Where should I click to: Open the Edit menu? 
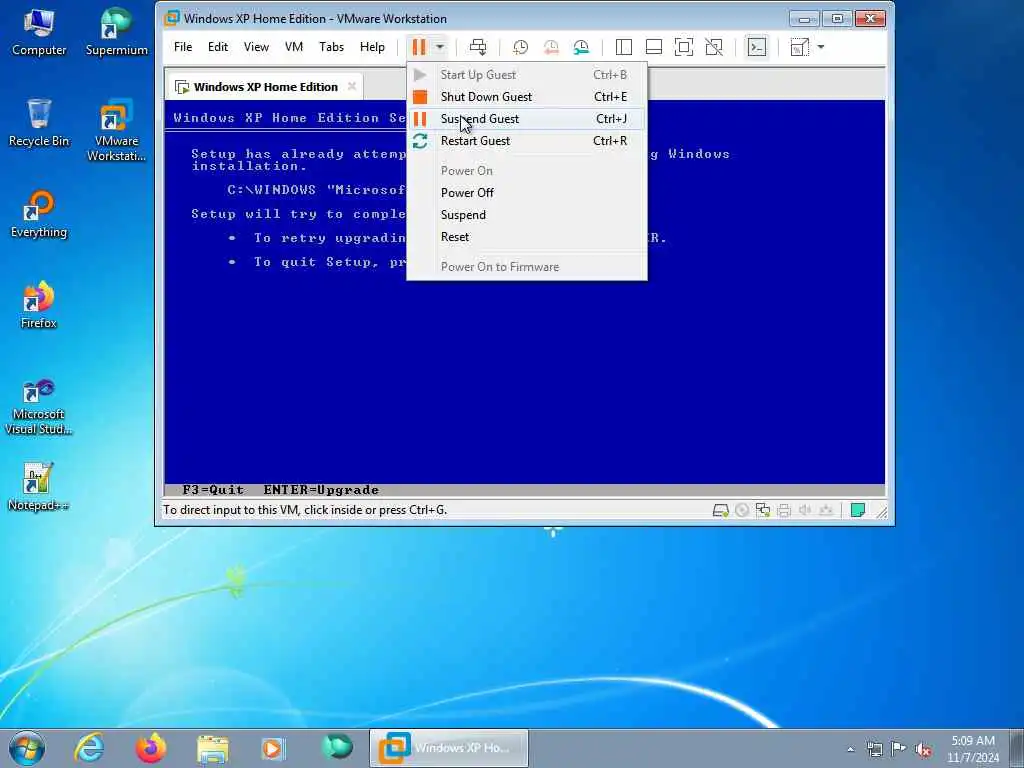(218, 47)
